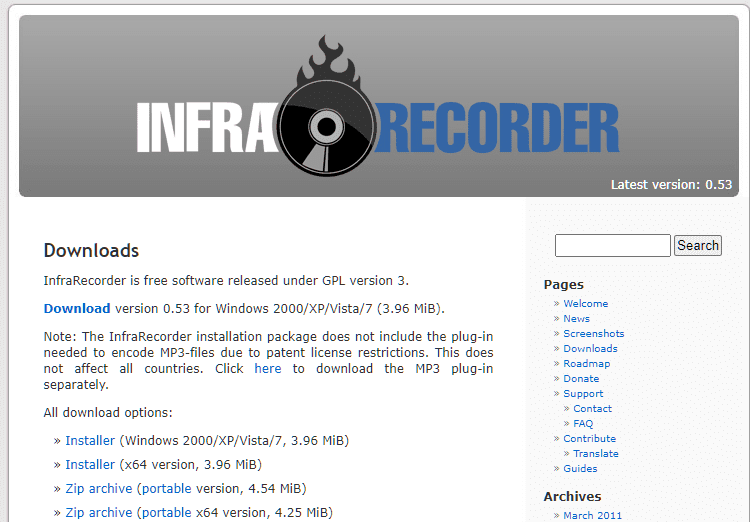
Task: Click the 'Latest version: 0.53' banner text
Action: (672, 185)
